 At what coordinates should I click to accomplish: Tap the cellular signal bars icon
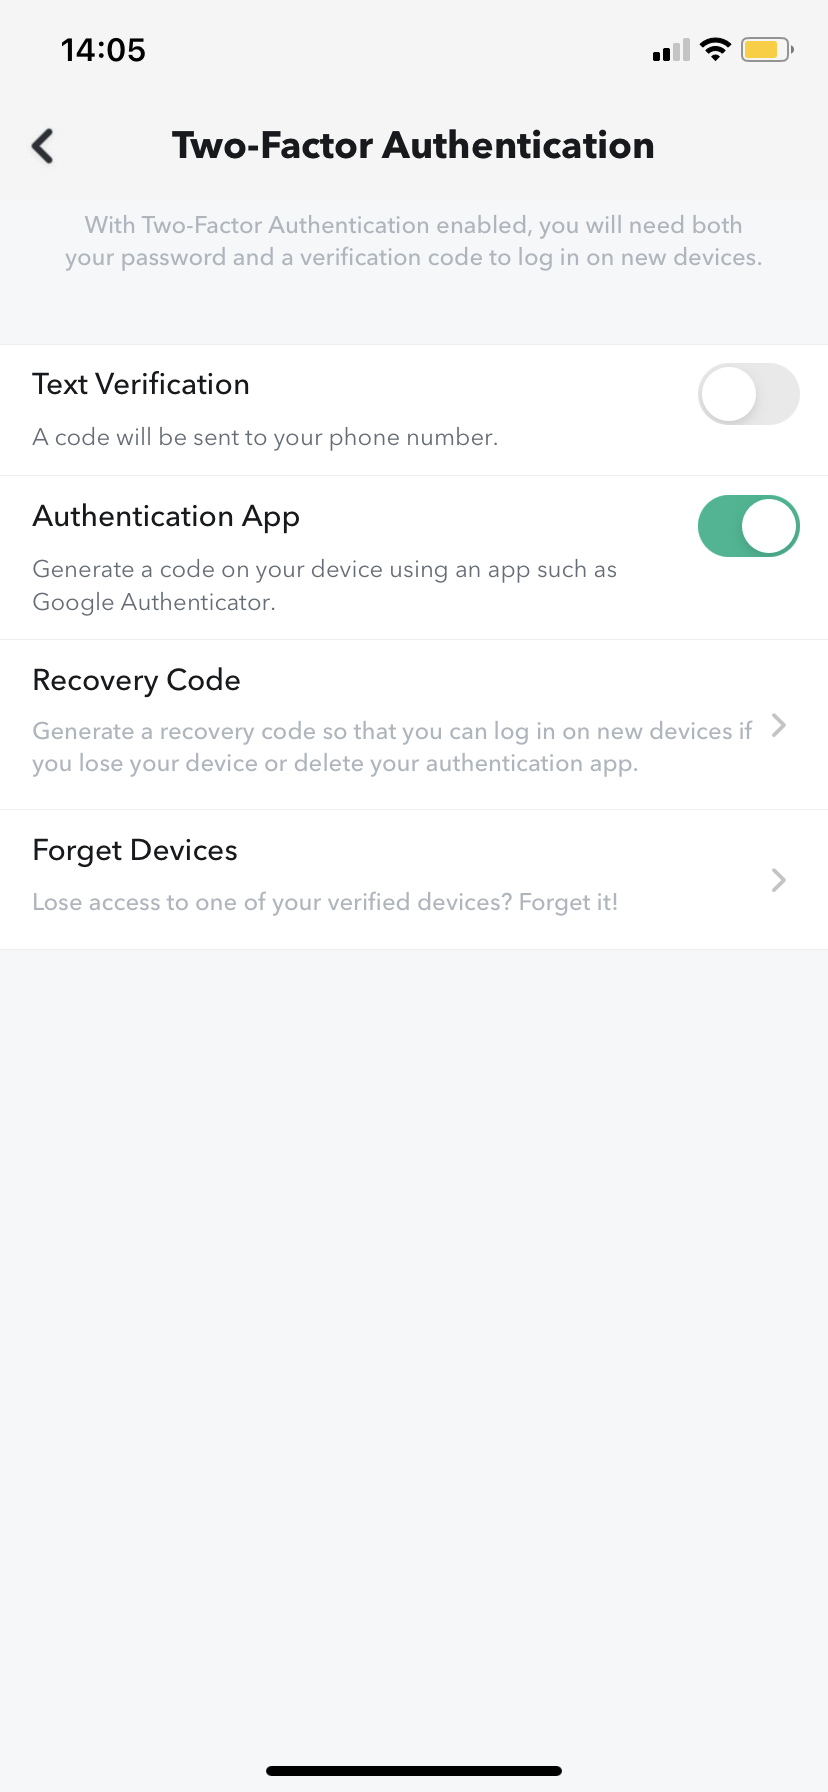click(671, 50)
